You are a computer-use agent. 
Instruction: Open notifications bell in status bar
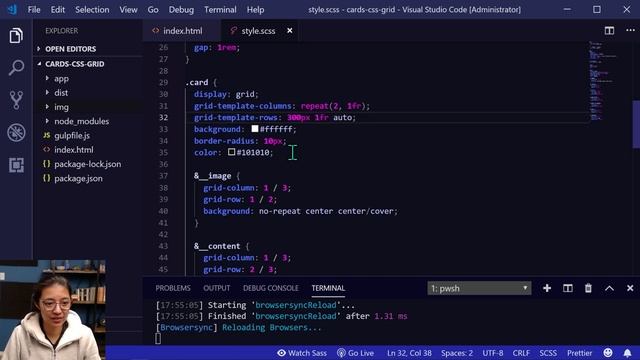click(627, 353)
